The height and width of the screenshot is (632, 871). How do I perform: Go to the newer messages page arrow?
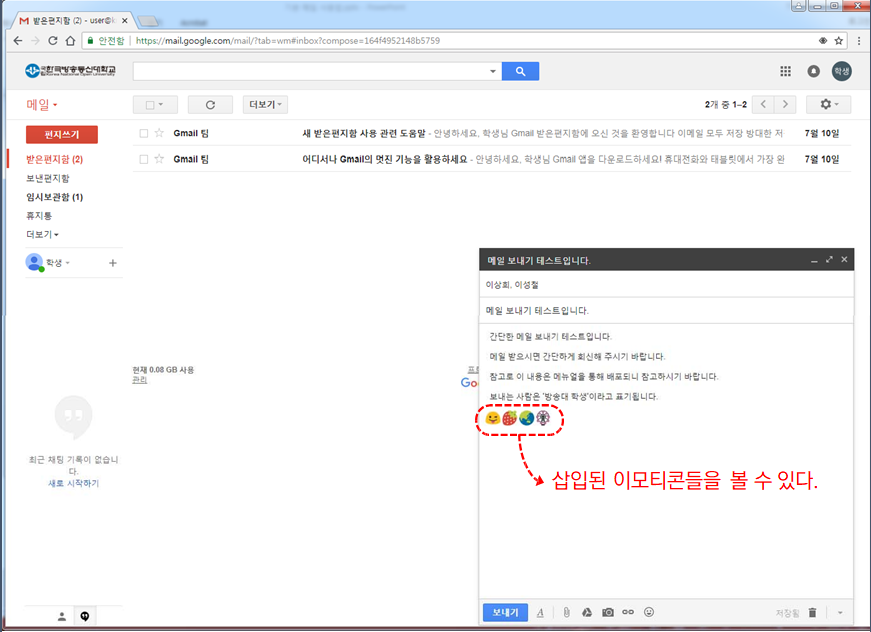[x=763, y=104]
